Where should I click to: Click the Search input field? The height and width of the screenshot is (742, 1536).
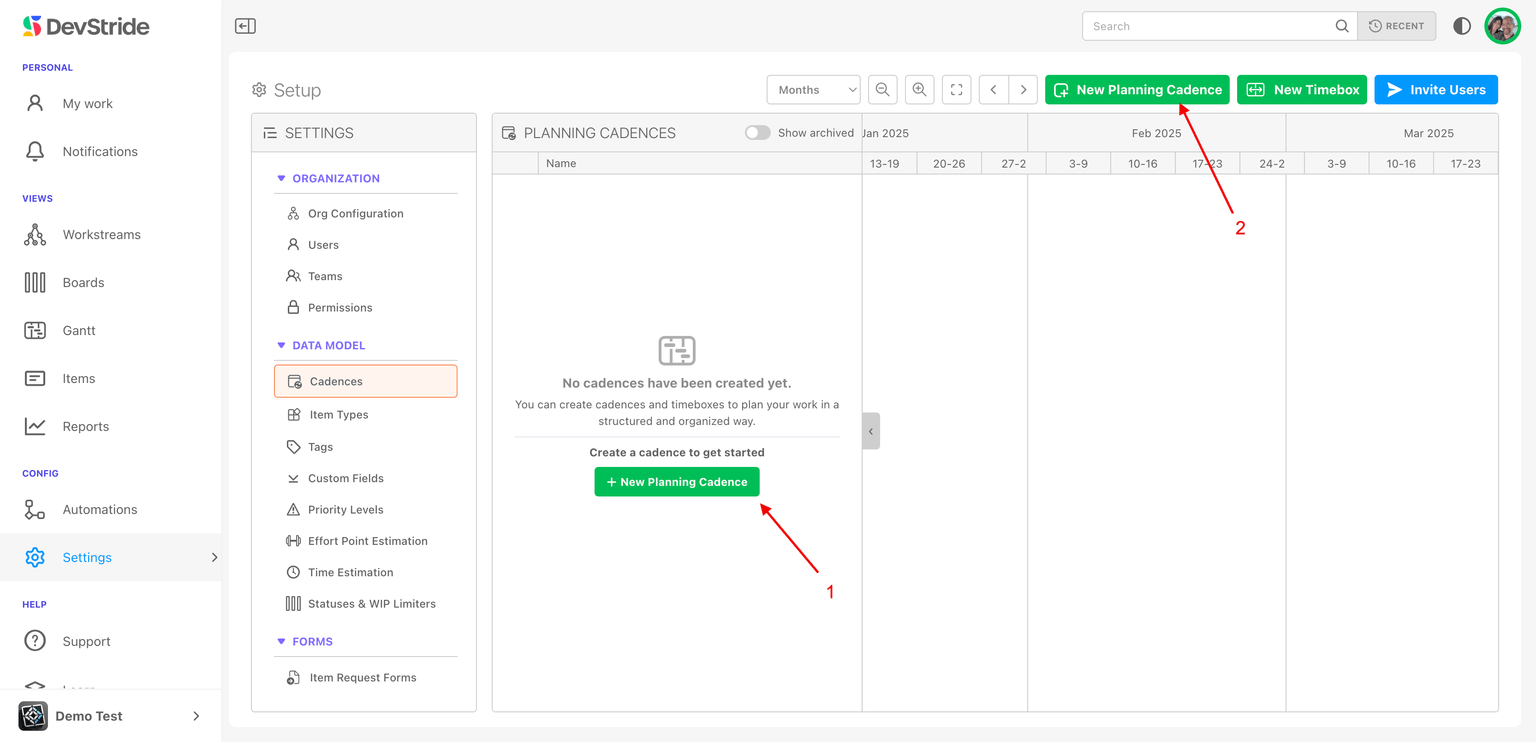(1208, 26)
